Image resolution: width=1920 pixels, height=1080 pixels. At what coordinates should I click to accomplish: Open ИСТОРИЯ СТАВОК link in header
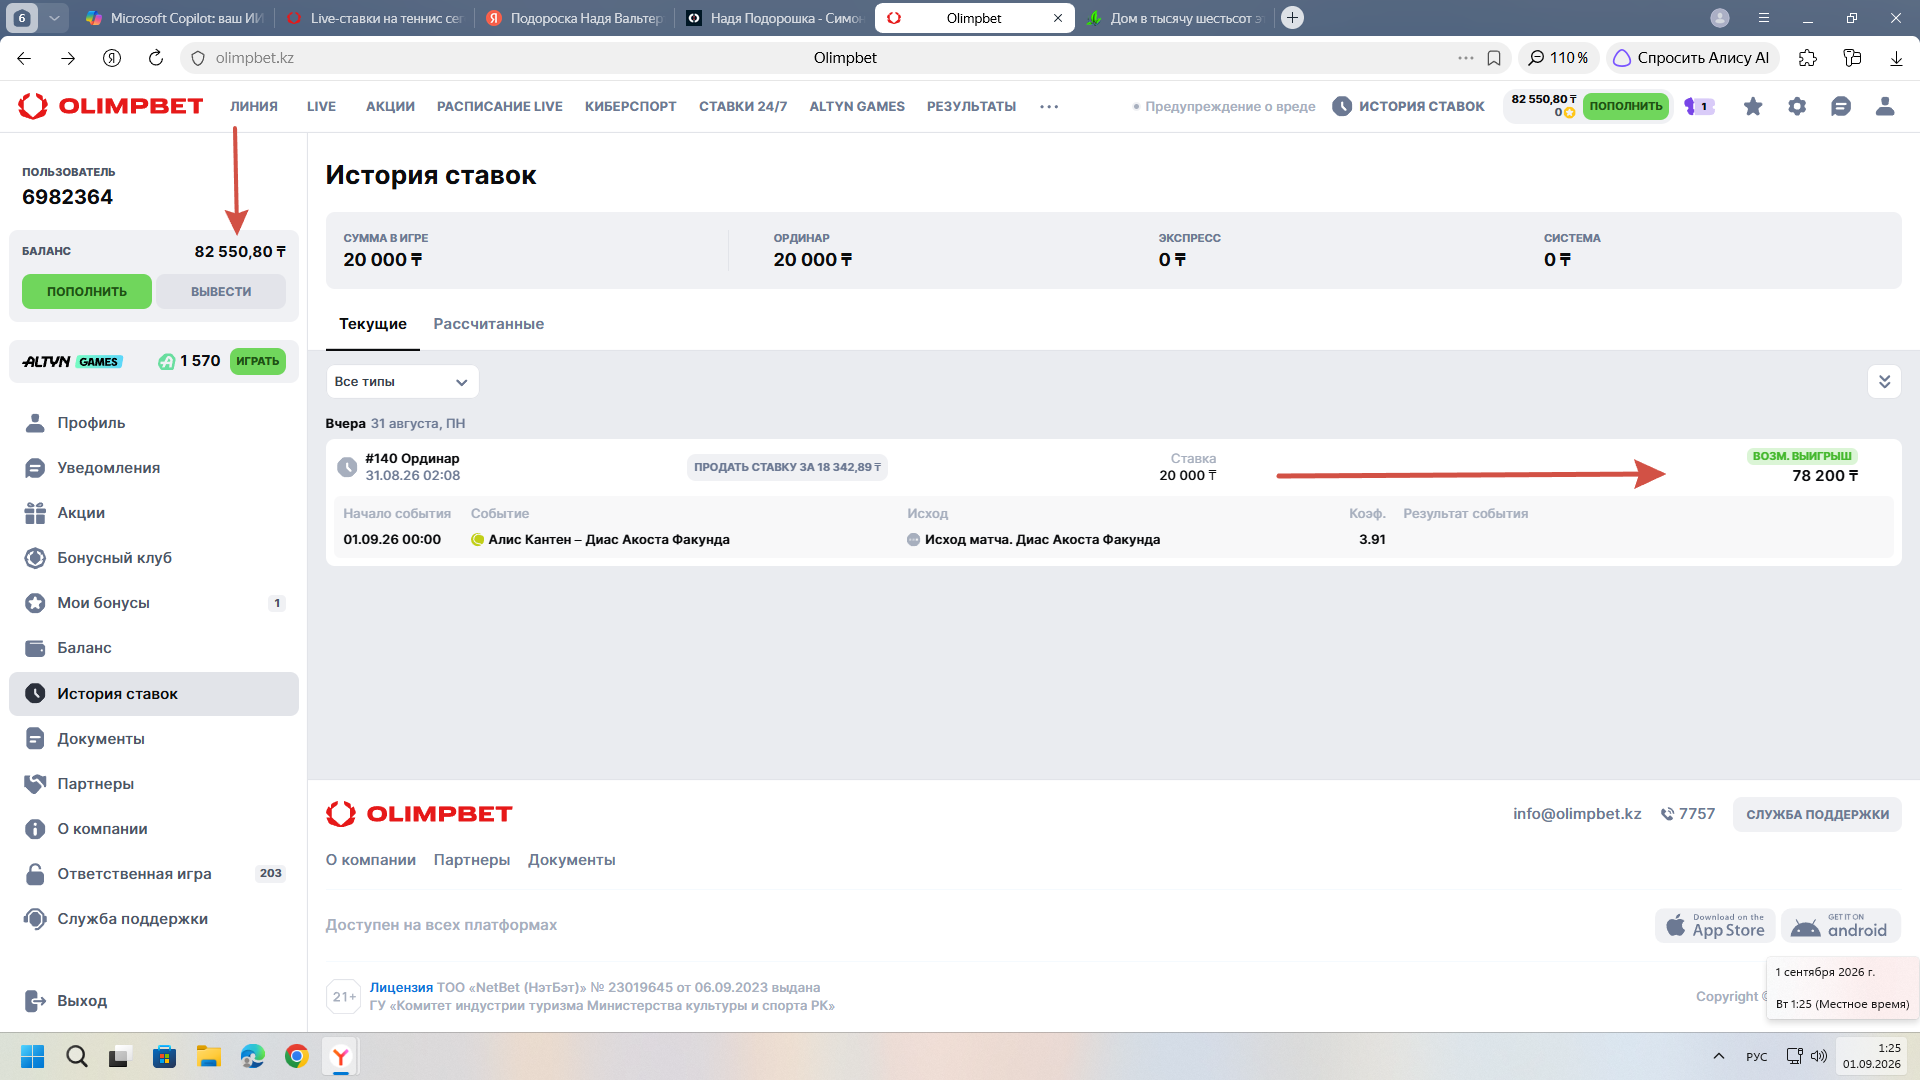pyautogui.click(x=1408, y=106)
